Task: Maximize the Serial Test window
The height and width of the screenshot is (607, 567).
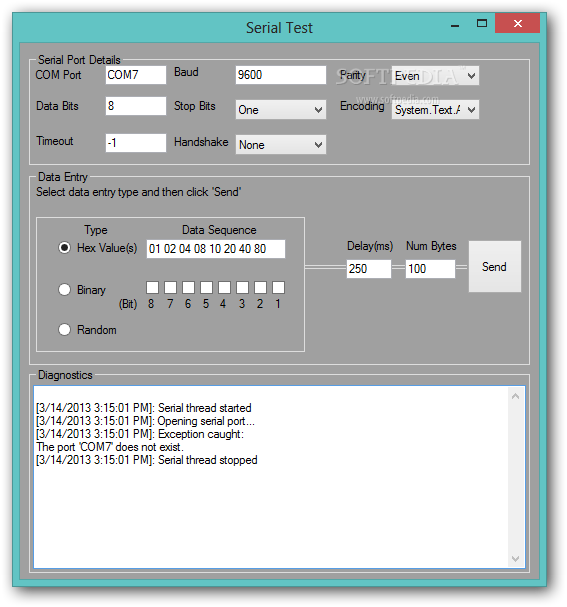Action: pos(482,24)
